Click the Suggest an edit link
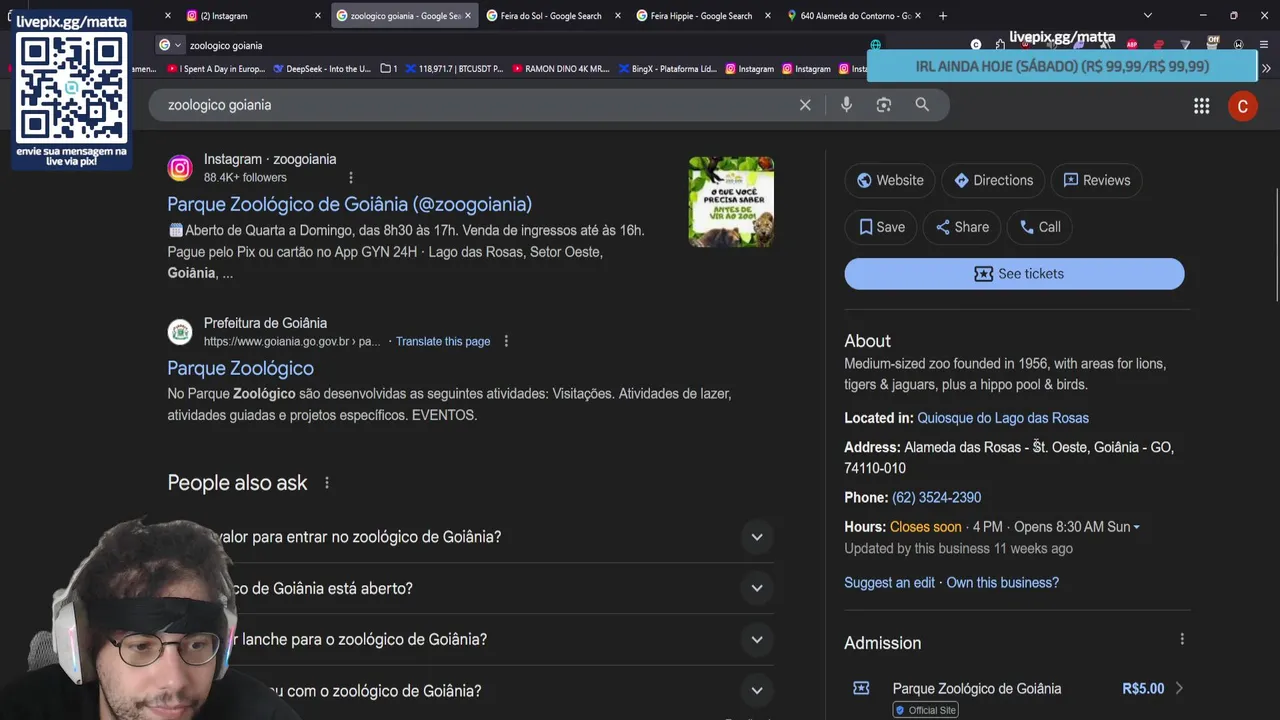This screenshot has height=720, width=1280. click(x=889, y=582)
